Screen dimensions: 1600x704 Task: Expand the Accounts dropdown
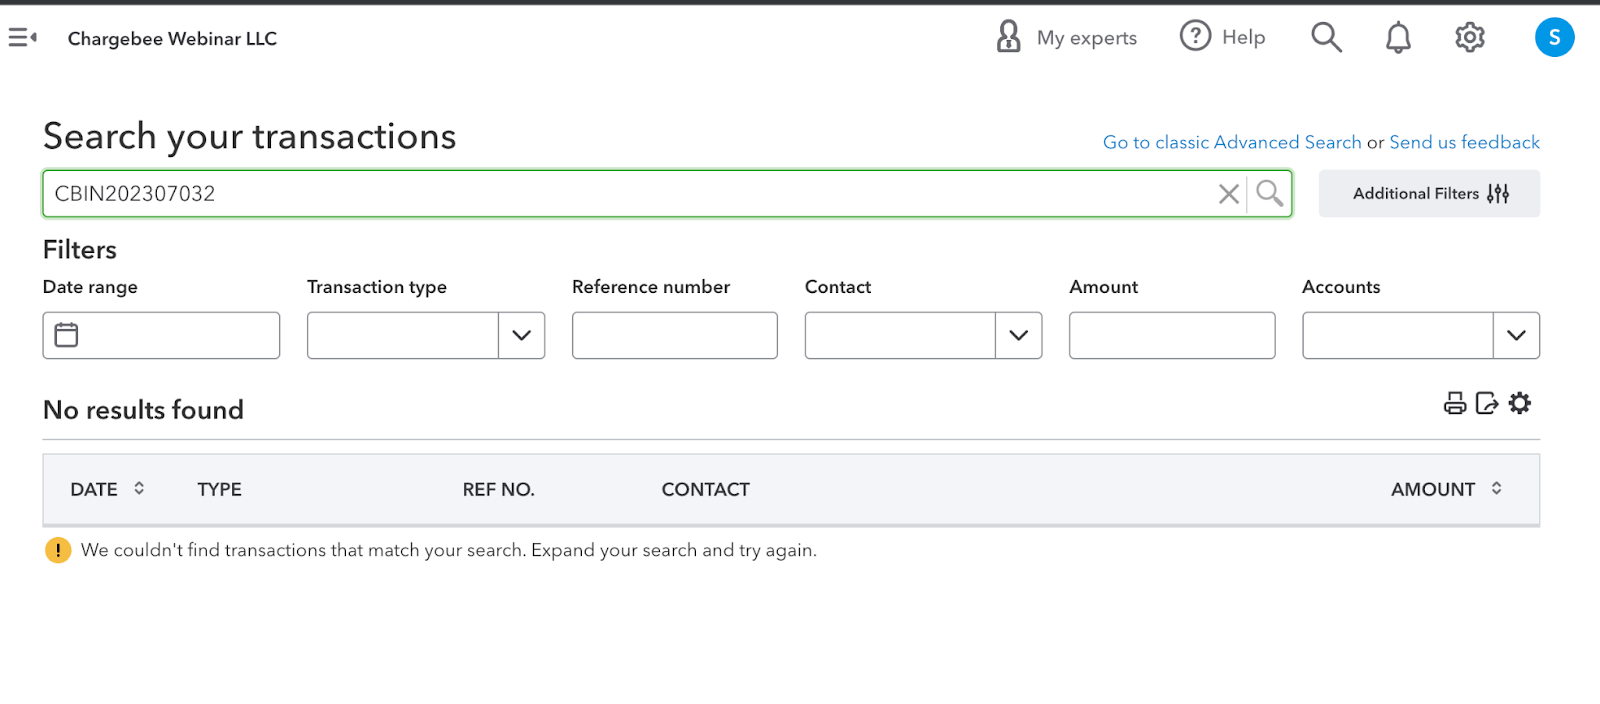1516,335
